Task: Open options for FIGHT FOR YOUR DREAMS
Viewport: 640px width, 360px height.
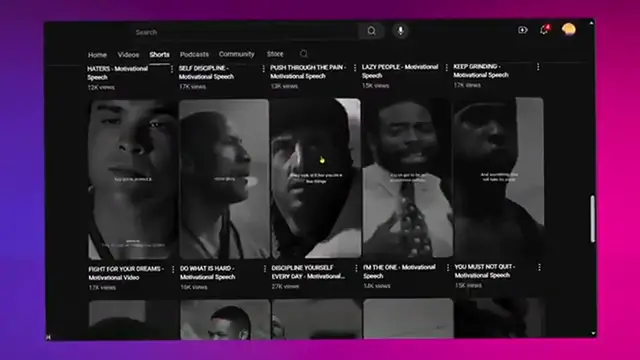Action: pyautogui.click(x=173, y=269)
